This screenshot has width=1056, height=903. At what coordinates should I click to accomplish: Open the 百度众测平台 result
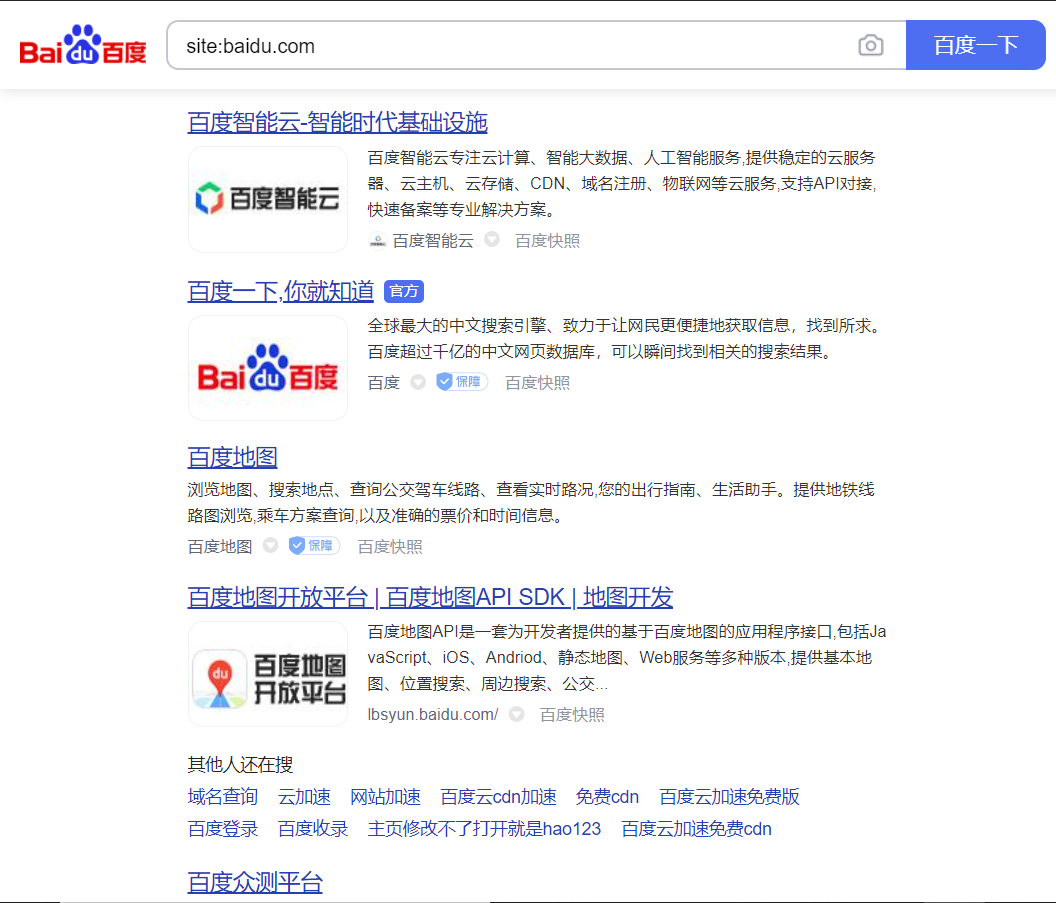tap(255, 882)
